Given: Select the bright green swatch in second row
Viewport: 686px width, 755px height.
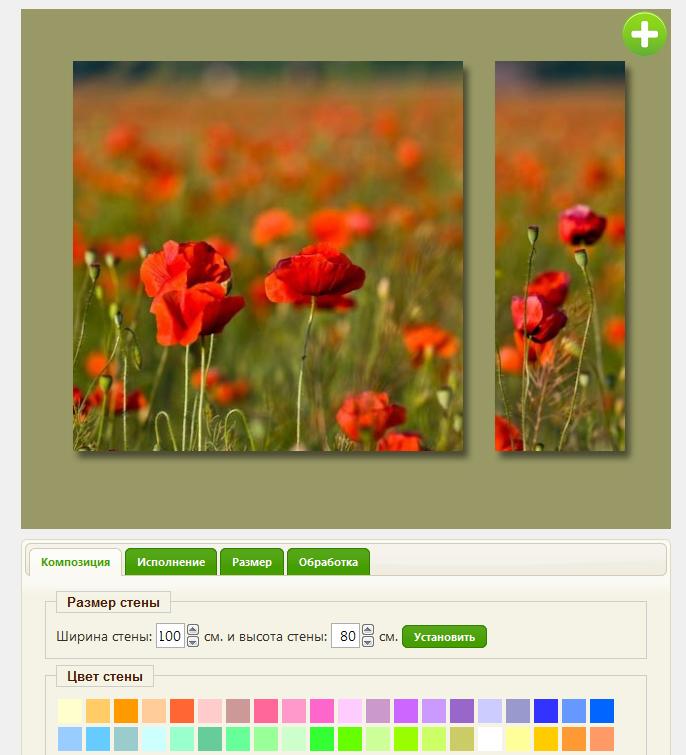Looking at the screenshot, I should (x=322, y=739).
